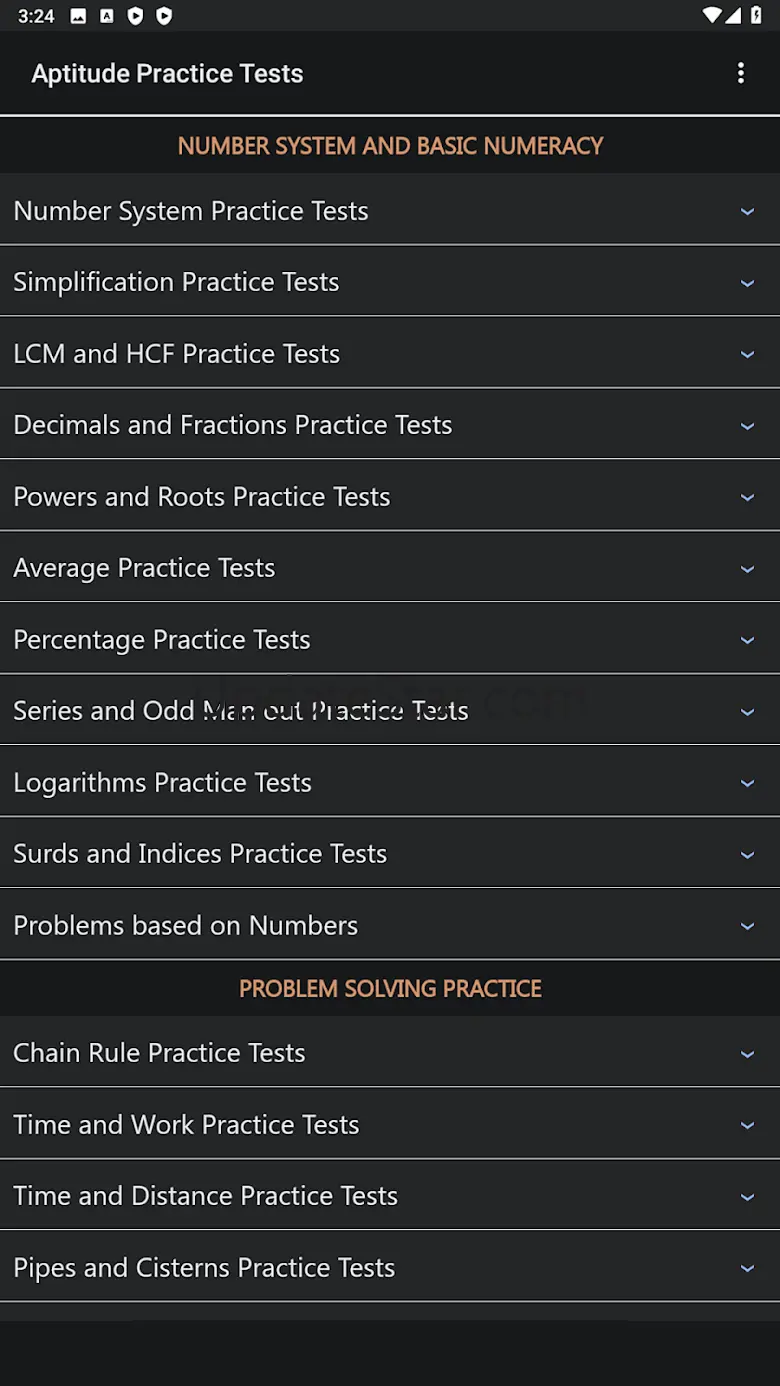The image size is (780, 1386).
Task: Tap the Percentage Practice Tests chevron
Action: [x=746, y=640]
